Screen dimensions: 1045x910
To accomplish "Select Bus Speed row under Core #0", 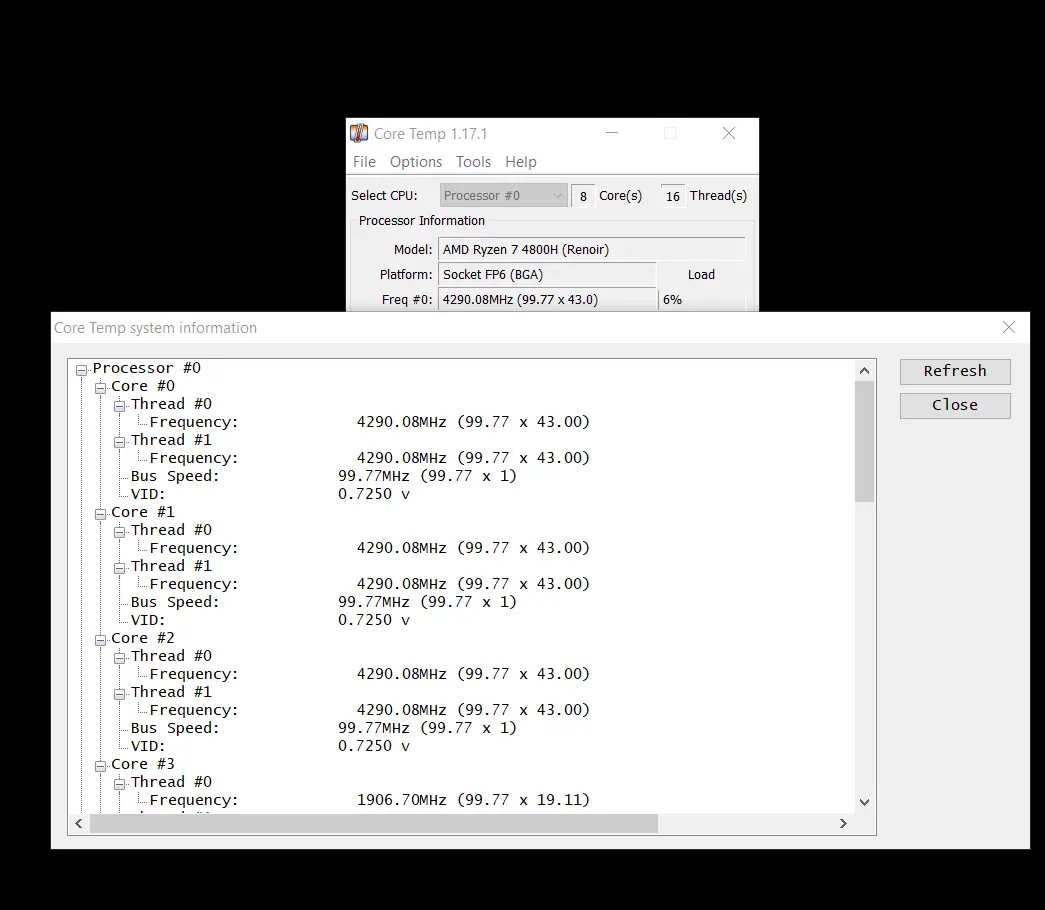I will coord(324,476).
